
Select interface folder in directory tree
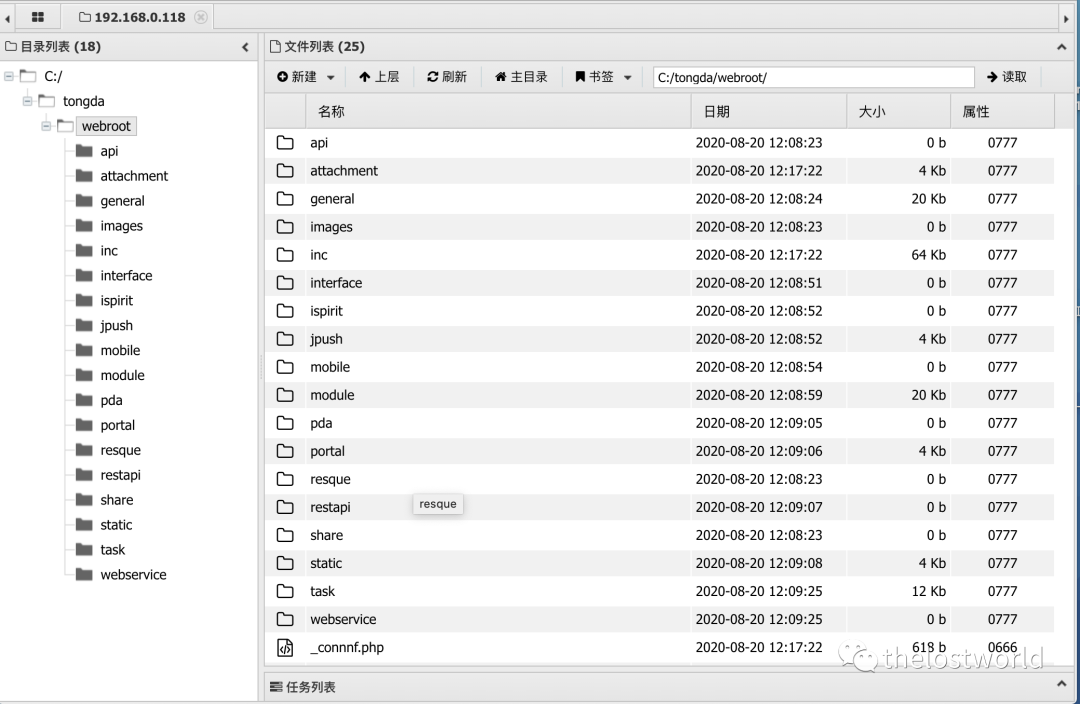pos(126,276)
